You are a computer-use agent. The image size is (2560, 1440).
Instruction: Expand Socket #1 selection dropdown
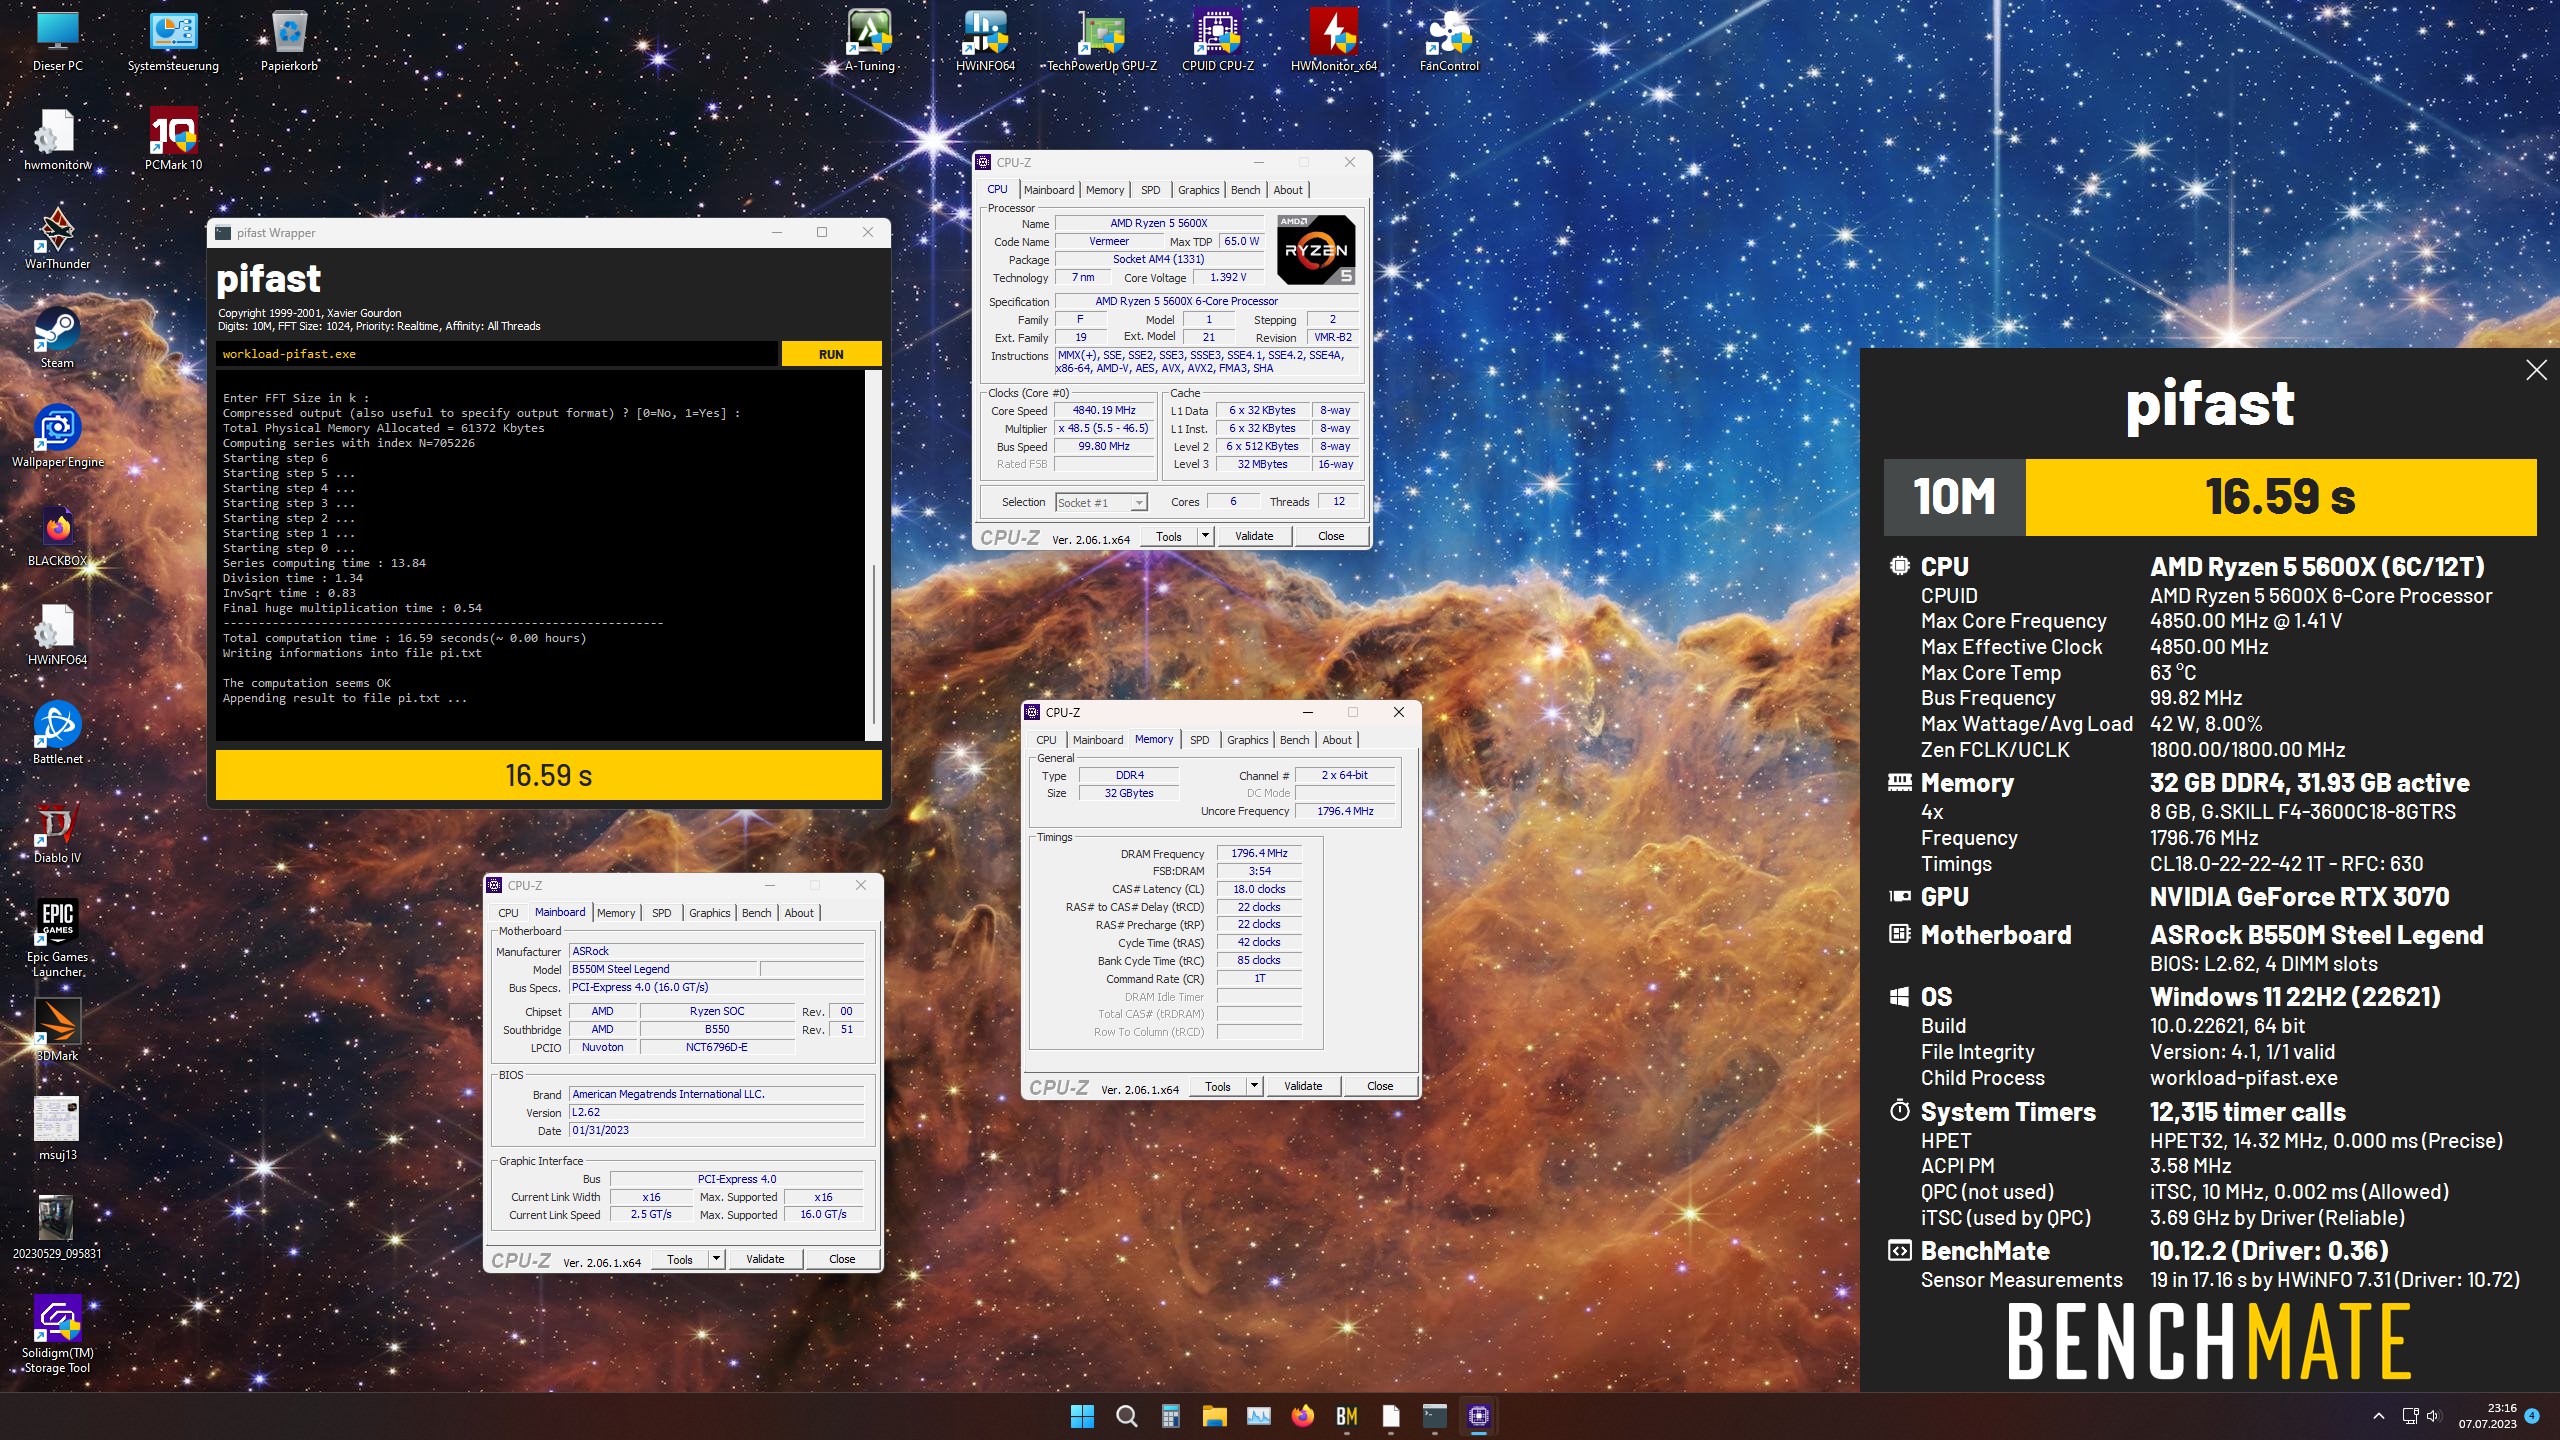[x=1139, y=503]
